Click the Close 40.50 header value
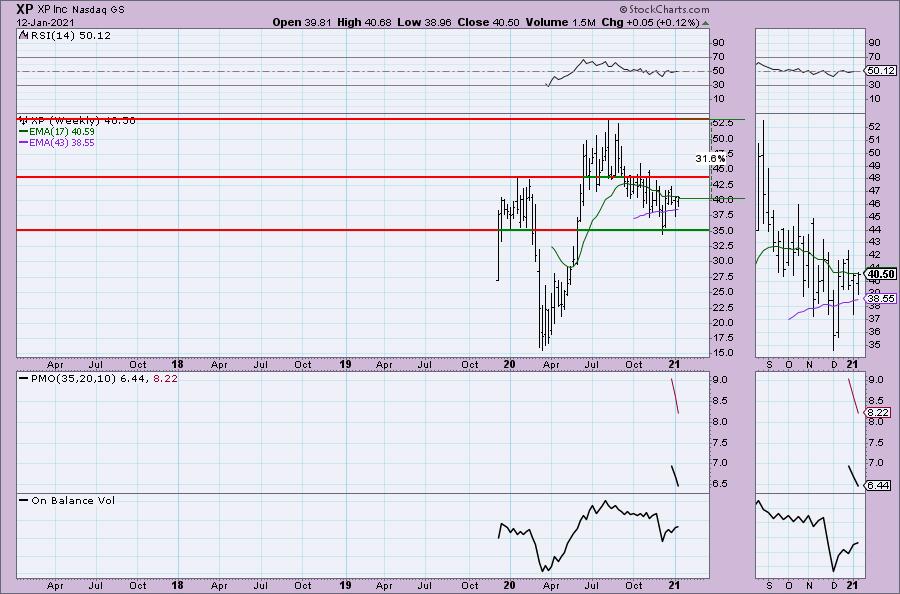This screenshot has width=900, height=594. point(488,22)
